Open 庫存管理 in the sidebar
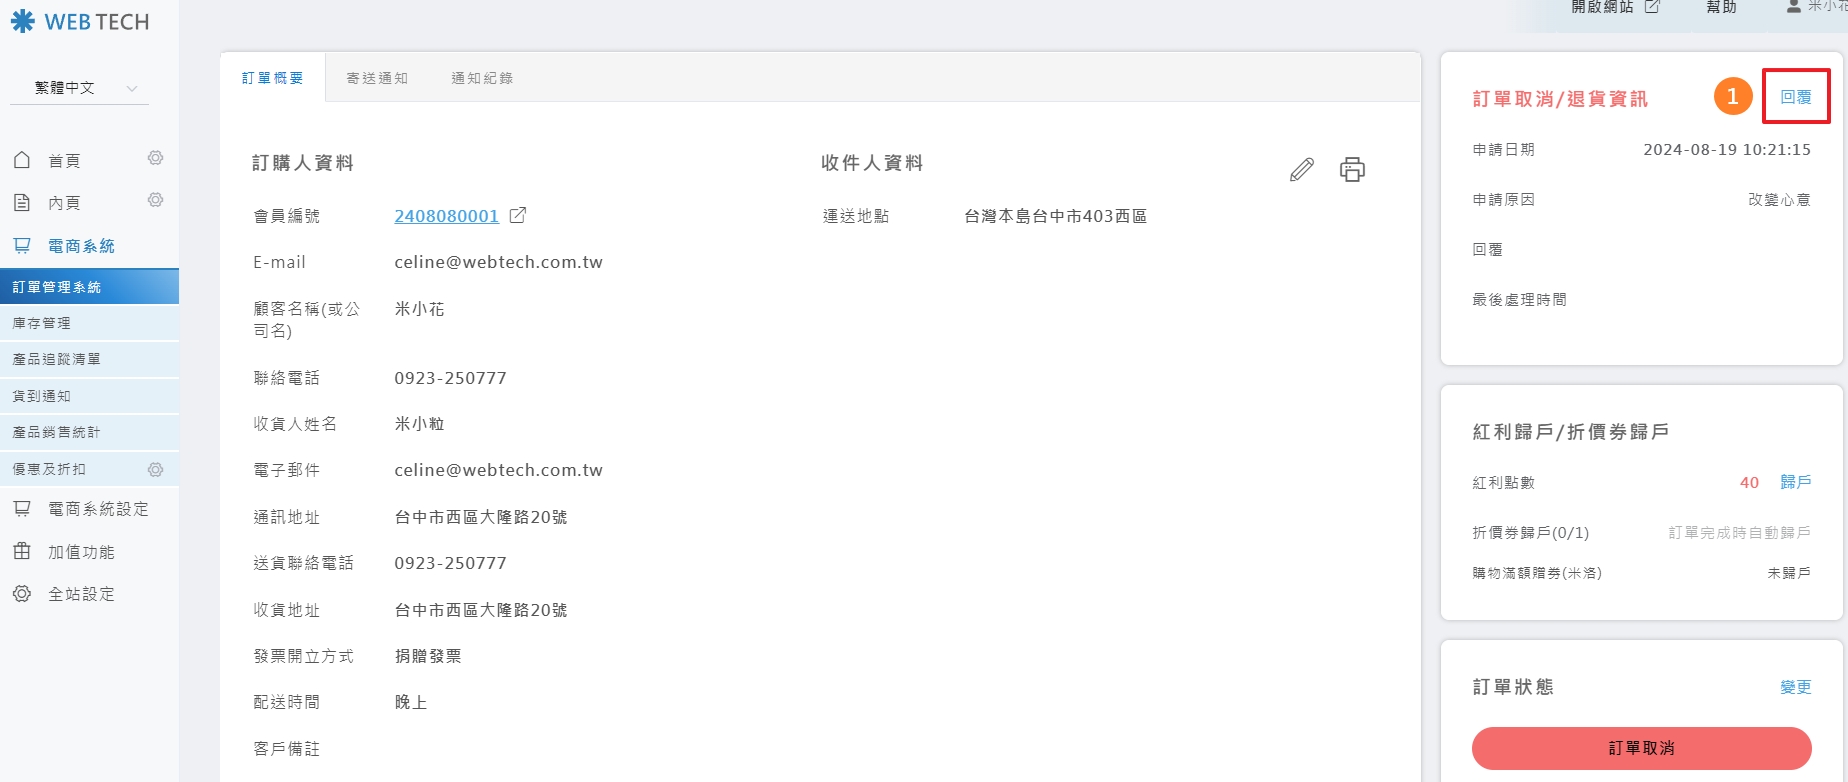The height and width of the screenshot is (782, 1848). [x=42, y=323]
